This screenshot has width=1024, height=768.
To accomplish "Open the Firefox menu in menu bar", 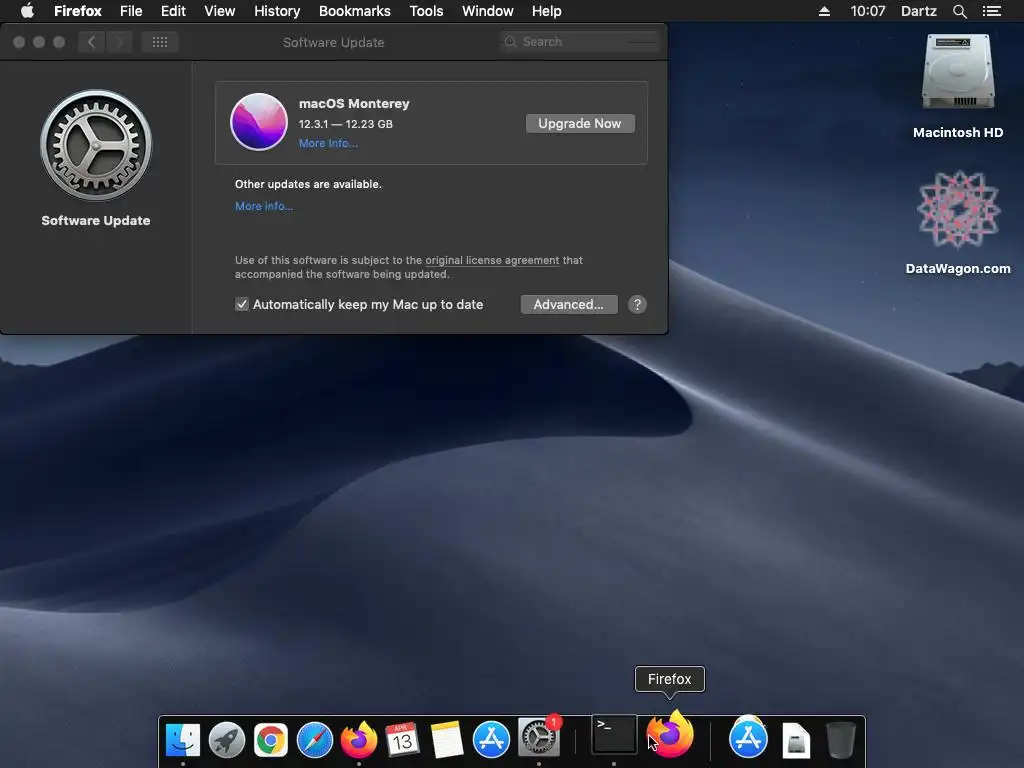I will (x=78, y=11).
